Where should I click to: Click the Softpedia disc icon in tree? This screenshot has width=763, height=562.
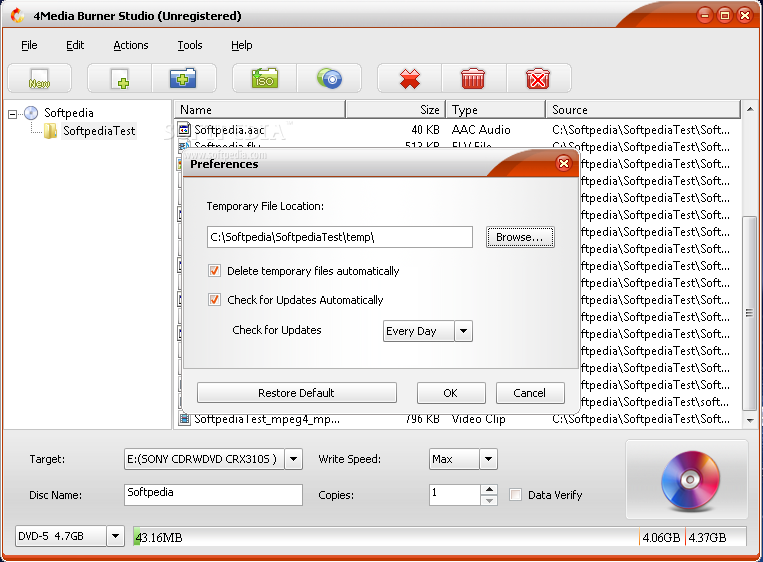[x=31, y=113]
